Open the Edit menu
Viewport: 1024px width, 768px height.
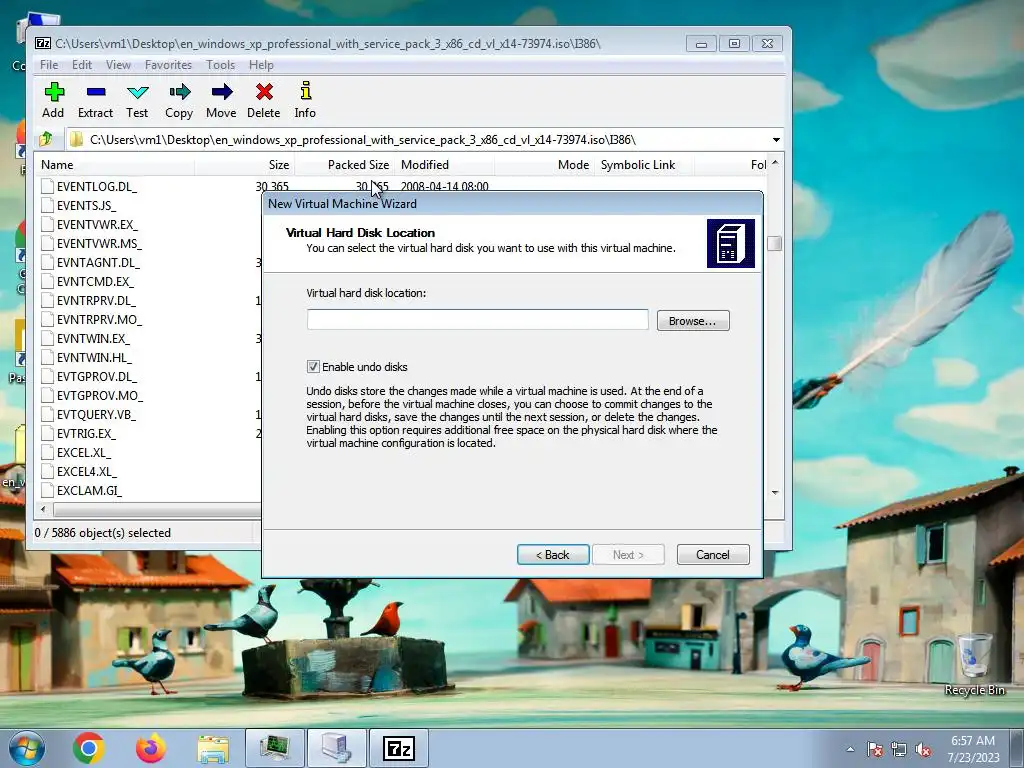[x=82, y=65]
